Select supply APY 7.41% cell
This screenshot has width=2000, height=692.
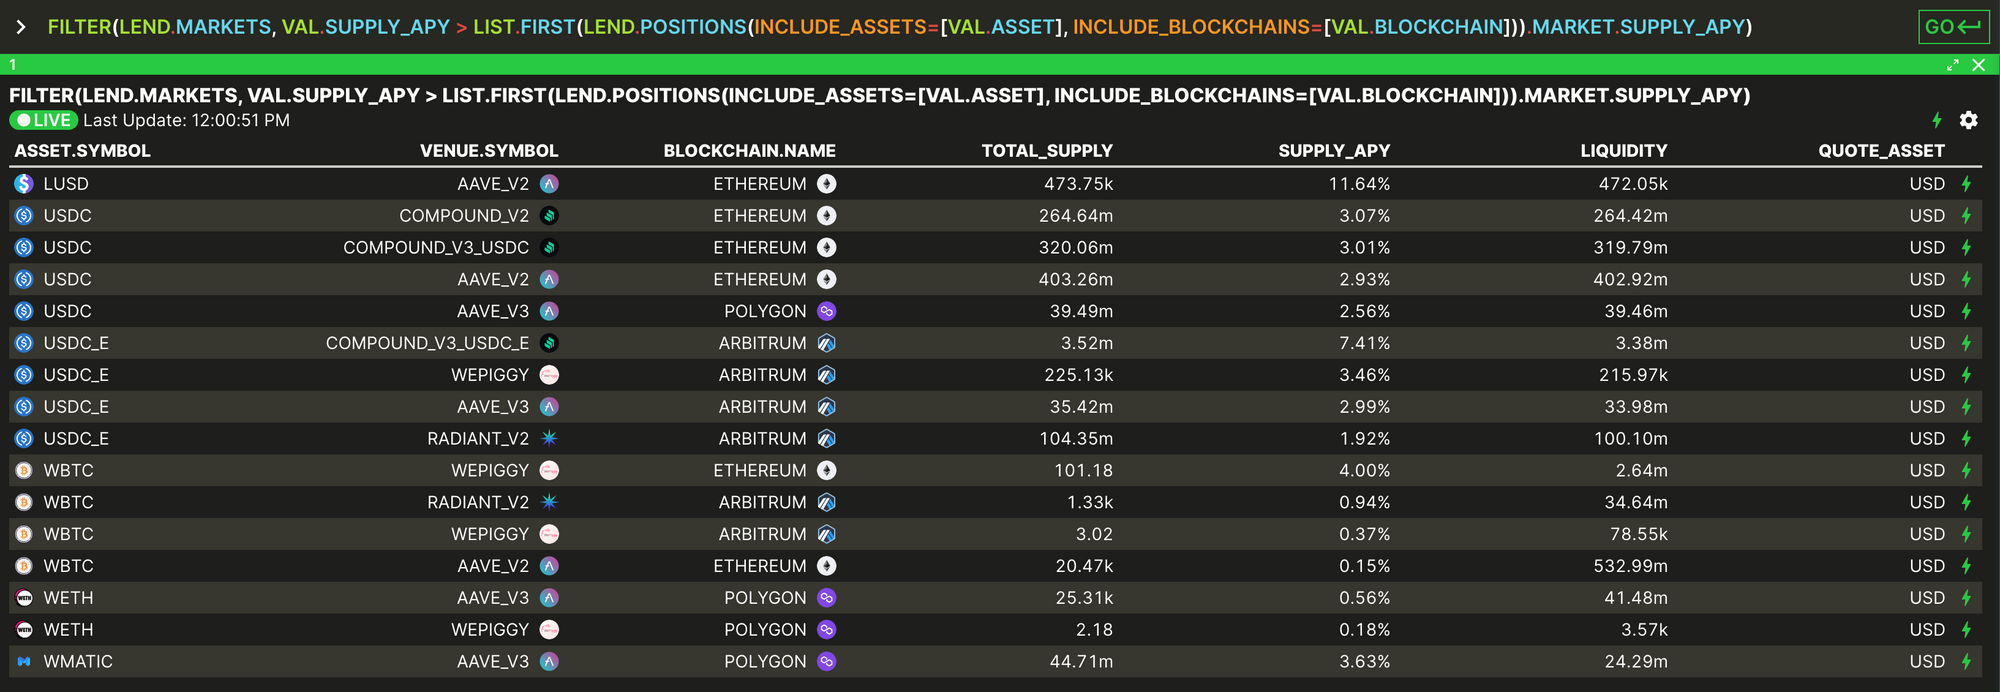coord(1365,343)
